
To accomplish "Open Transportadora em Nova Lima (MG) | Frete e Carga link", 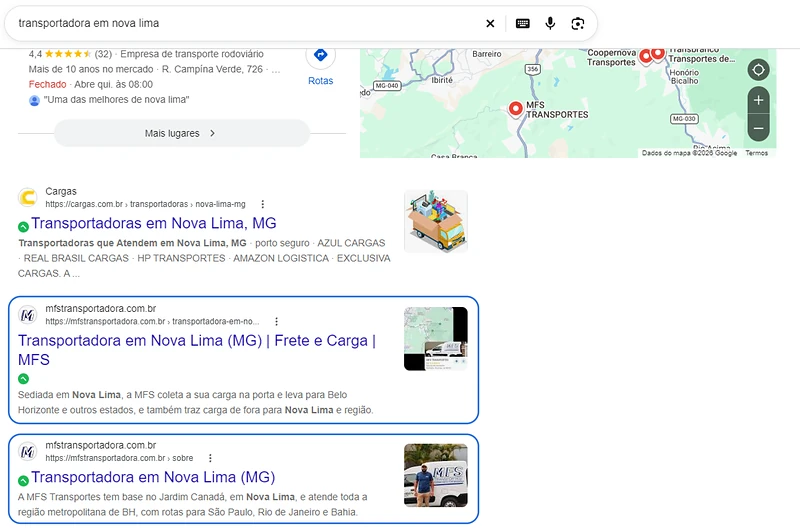I will tap(197, 350).
